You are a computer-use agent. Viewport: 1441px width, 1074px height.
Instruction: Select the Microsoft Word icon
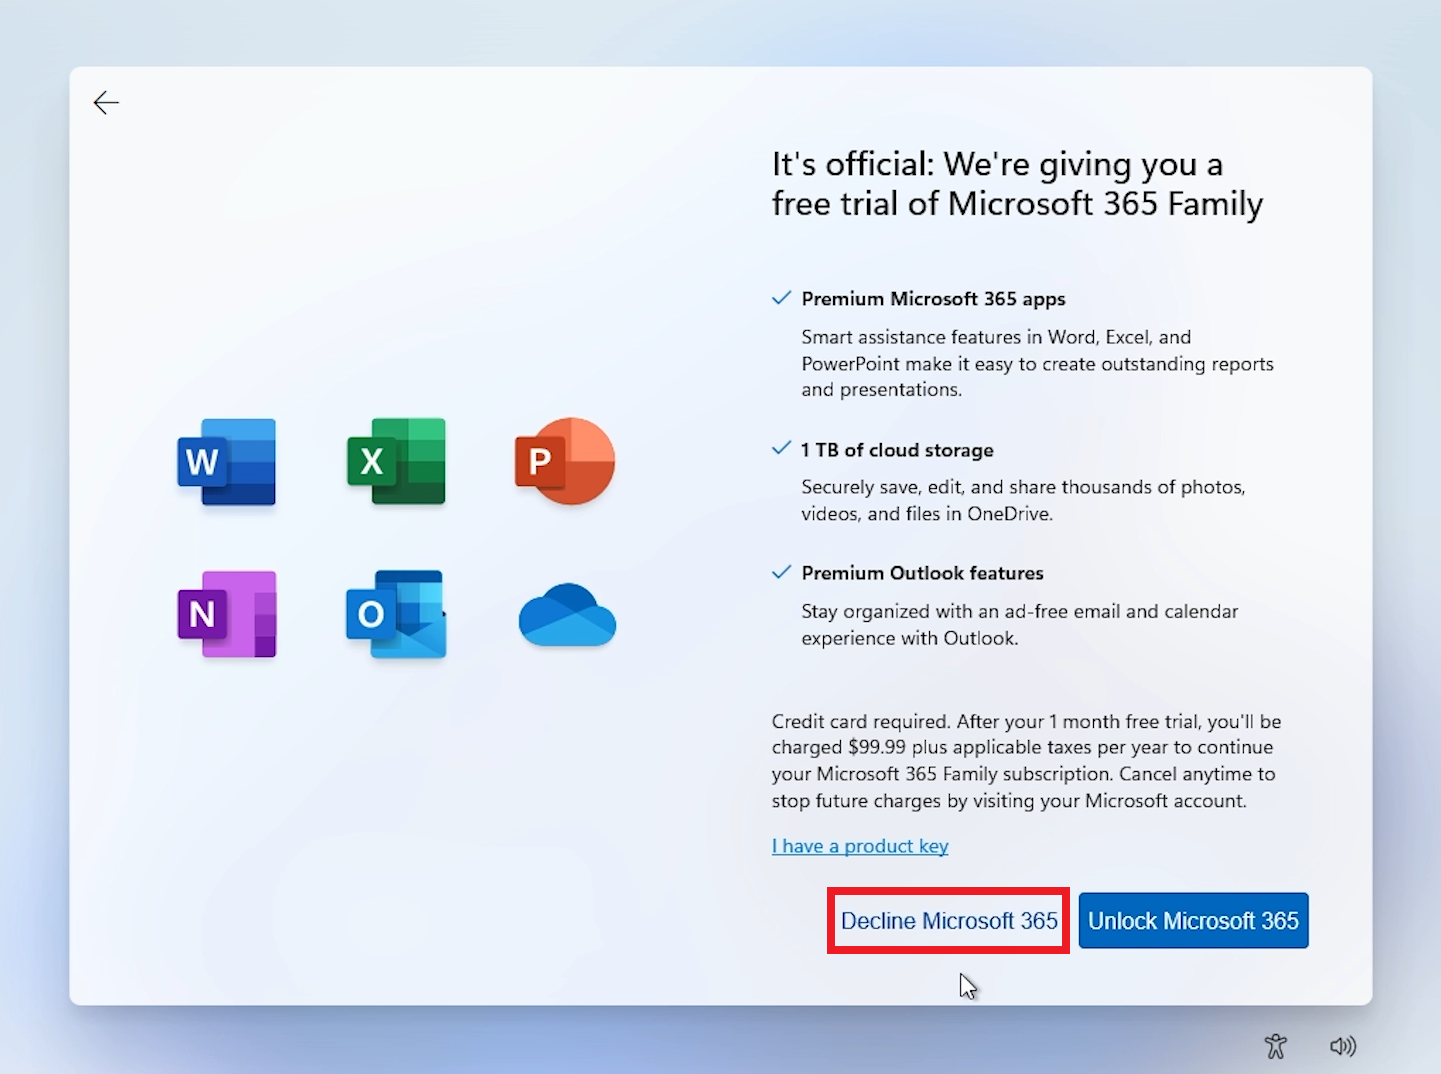(x=225, y=462)
